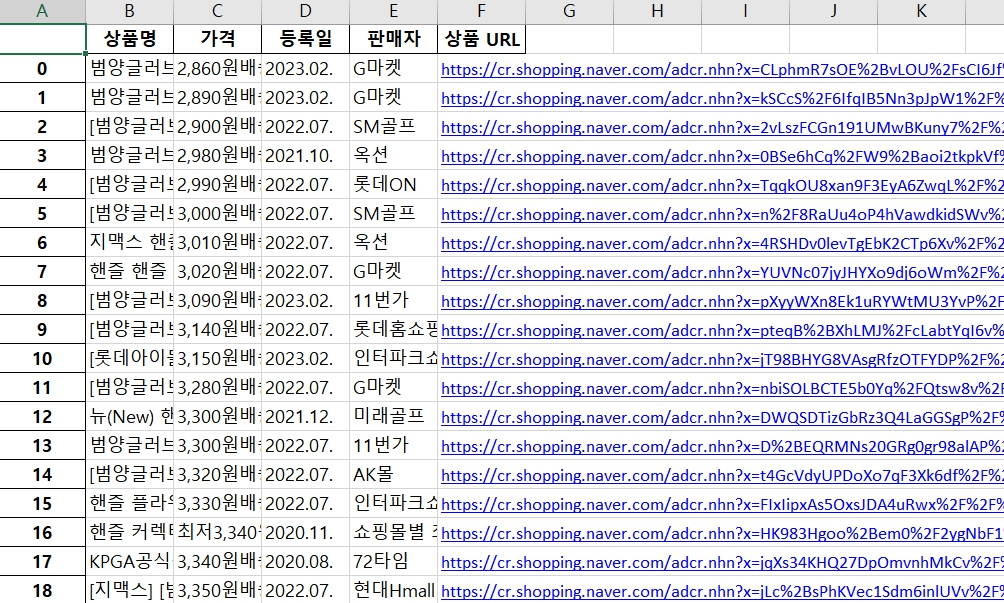
Task: Click the 상품 URL header cell
Action: (482, 39)
